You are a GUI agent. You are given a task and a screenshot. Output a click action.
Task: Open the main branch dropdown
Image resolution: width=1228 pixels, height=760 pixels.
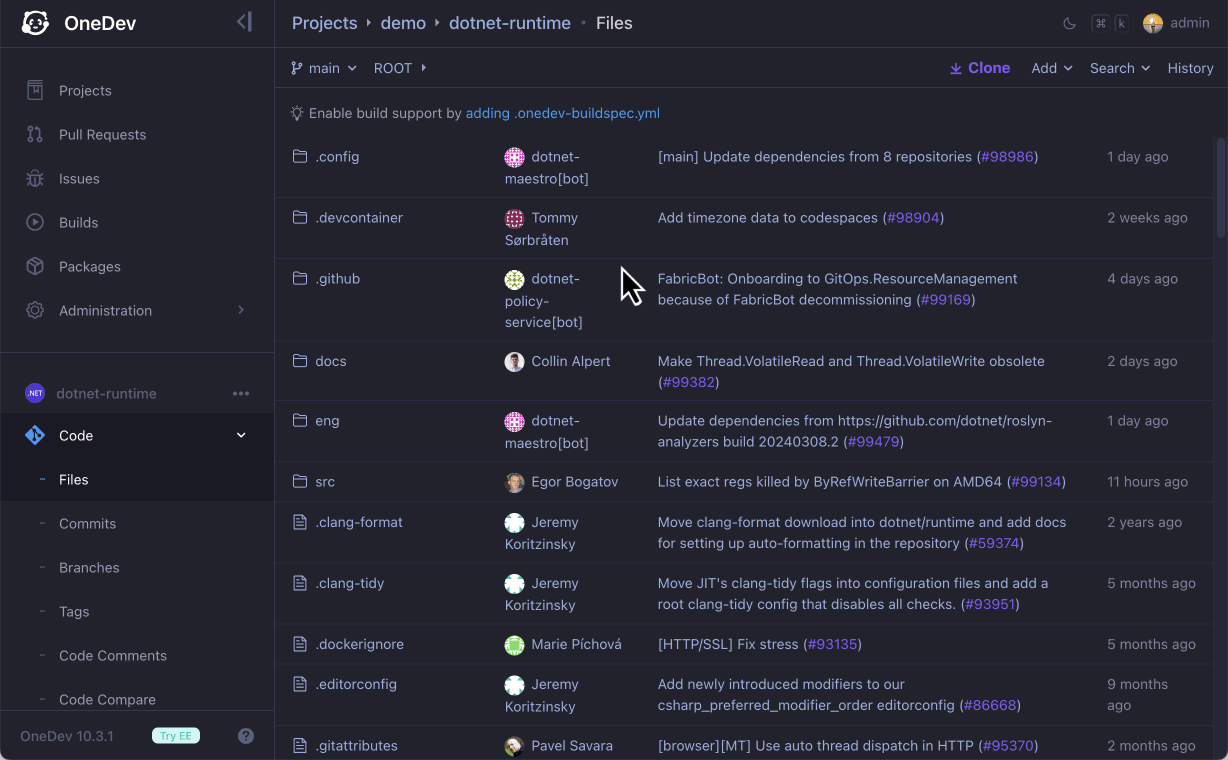click(322, 67)
